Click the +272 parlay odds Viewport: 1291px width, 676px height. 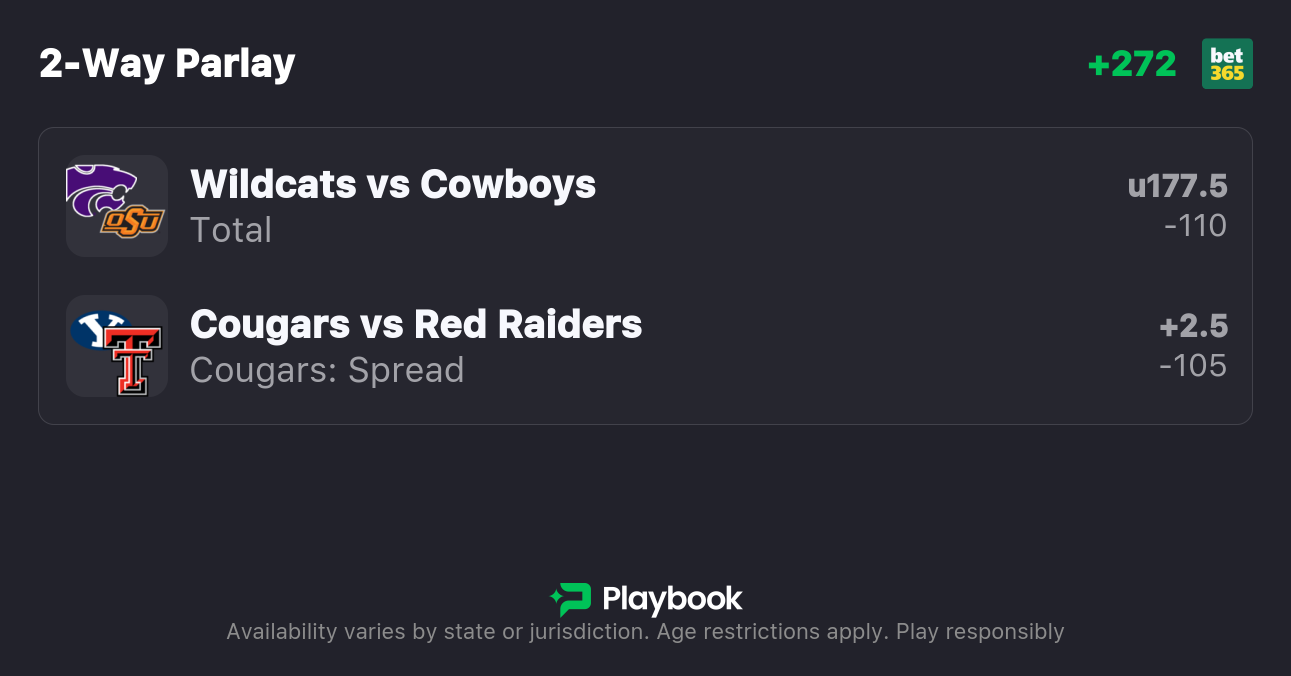[x=1131, y=64]
